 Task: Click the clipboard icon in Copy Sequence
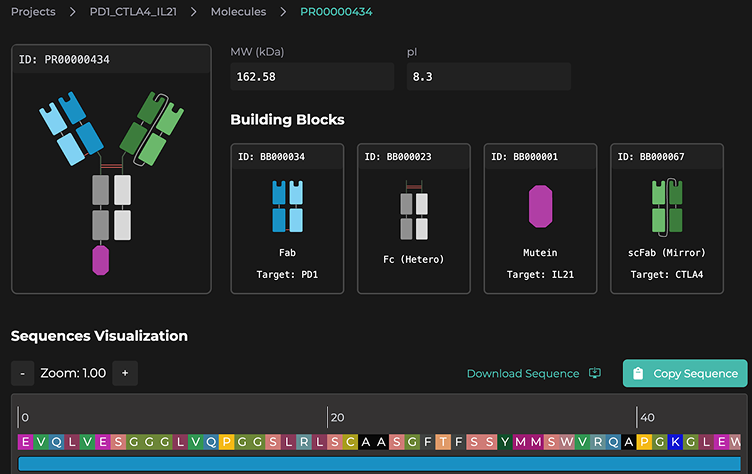pos(639,374)
